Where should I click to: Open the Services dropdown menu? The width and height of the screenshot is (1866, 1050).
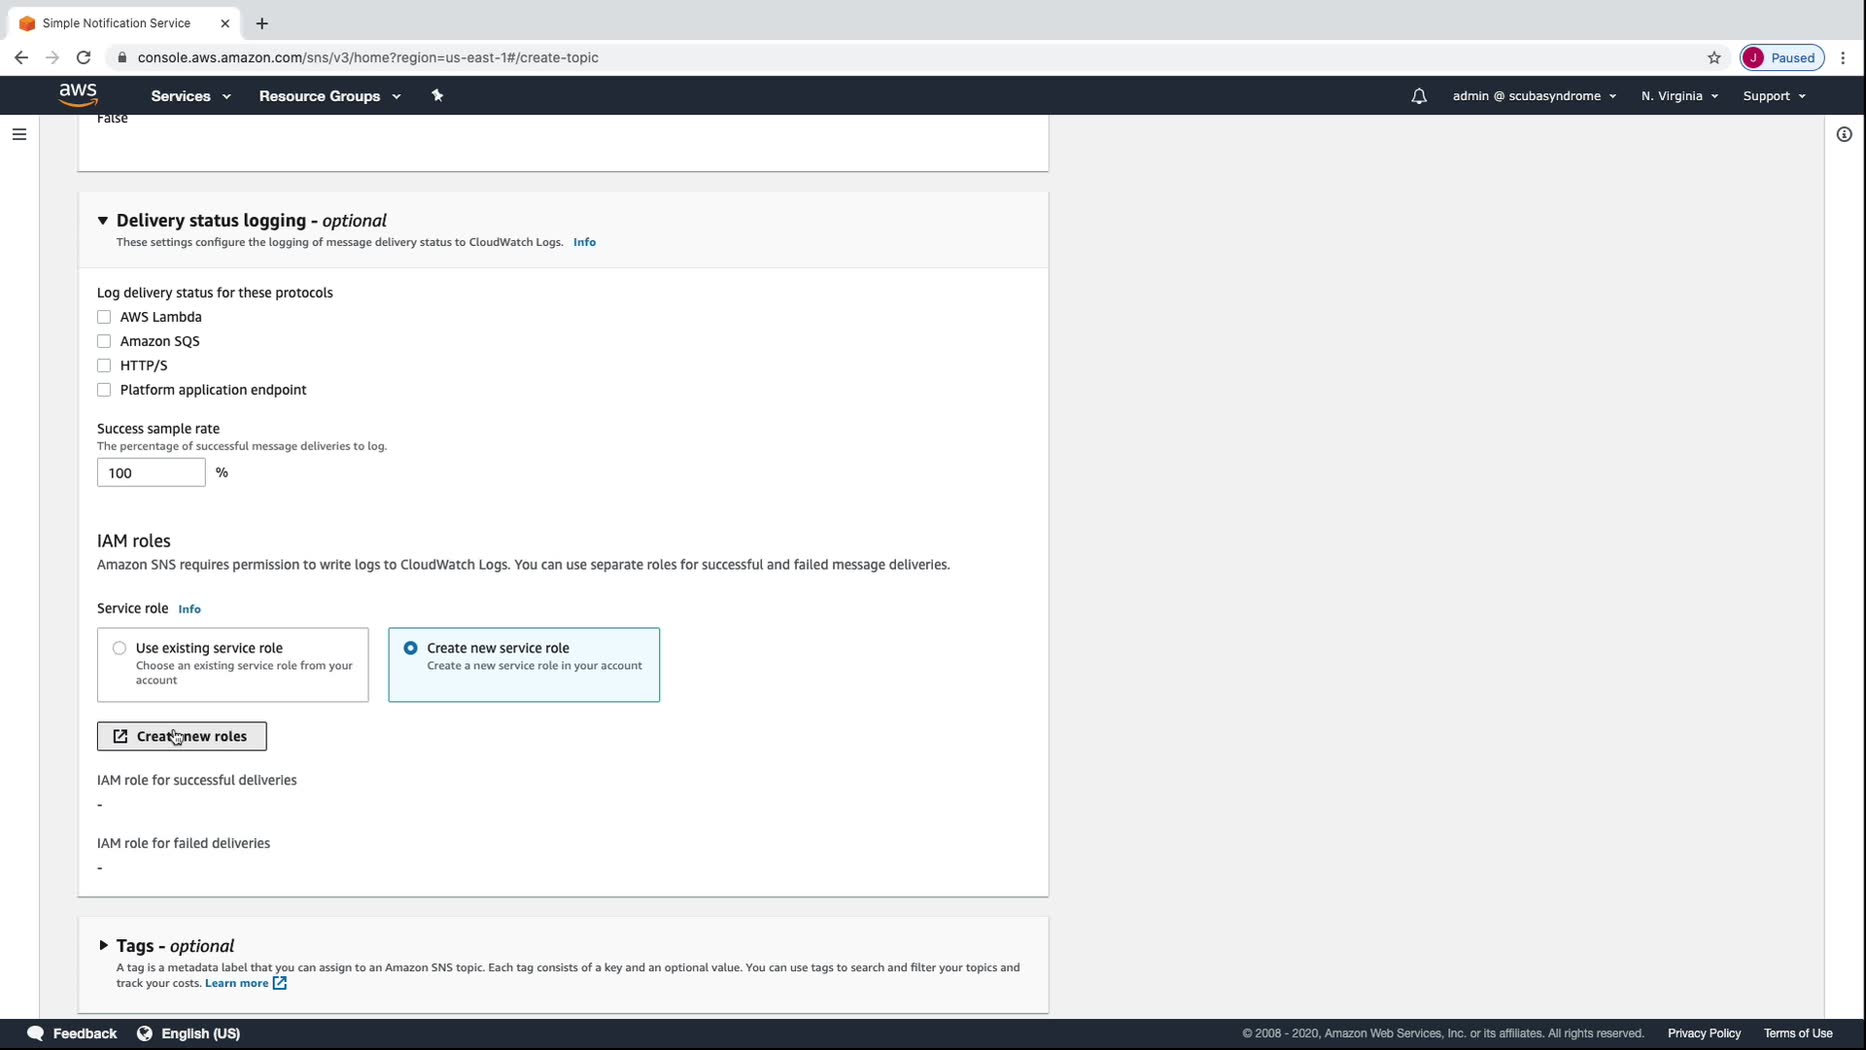[191, 96]
